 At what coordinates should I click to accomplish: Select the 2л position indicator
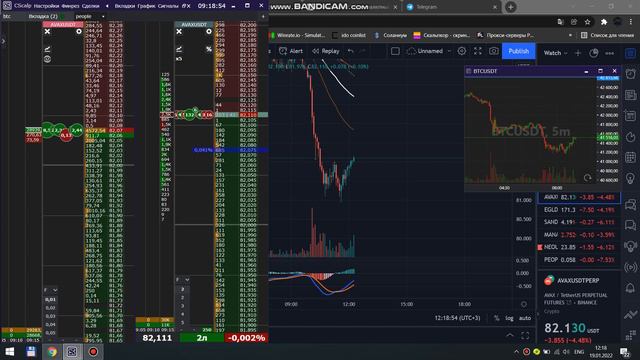[202, 338]
